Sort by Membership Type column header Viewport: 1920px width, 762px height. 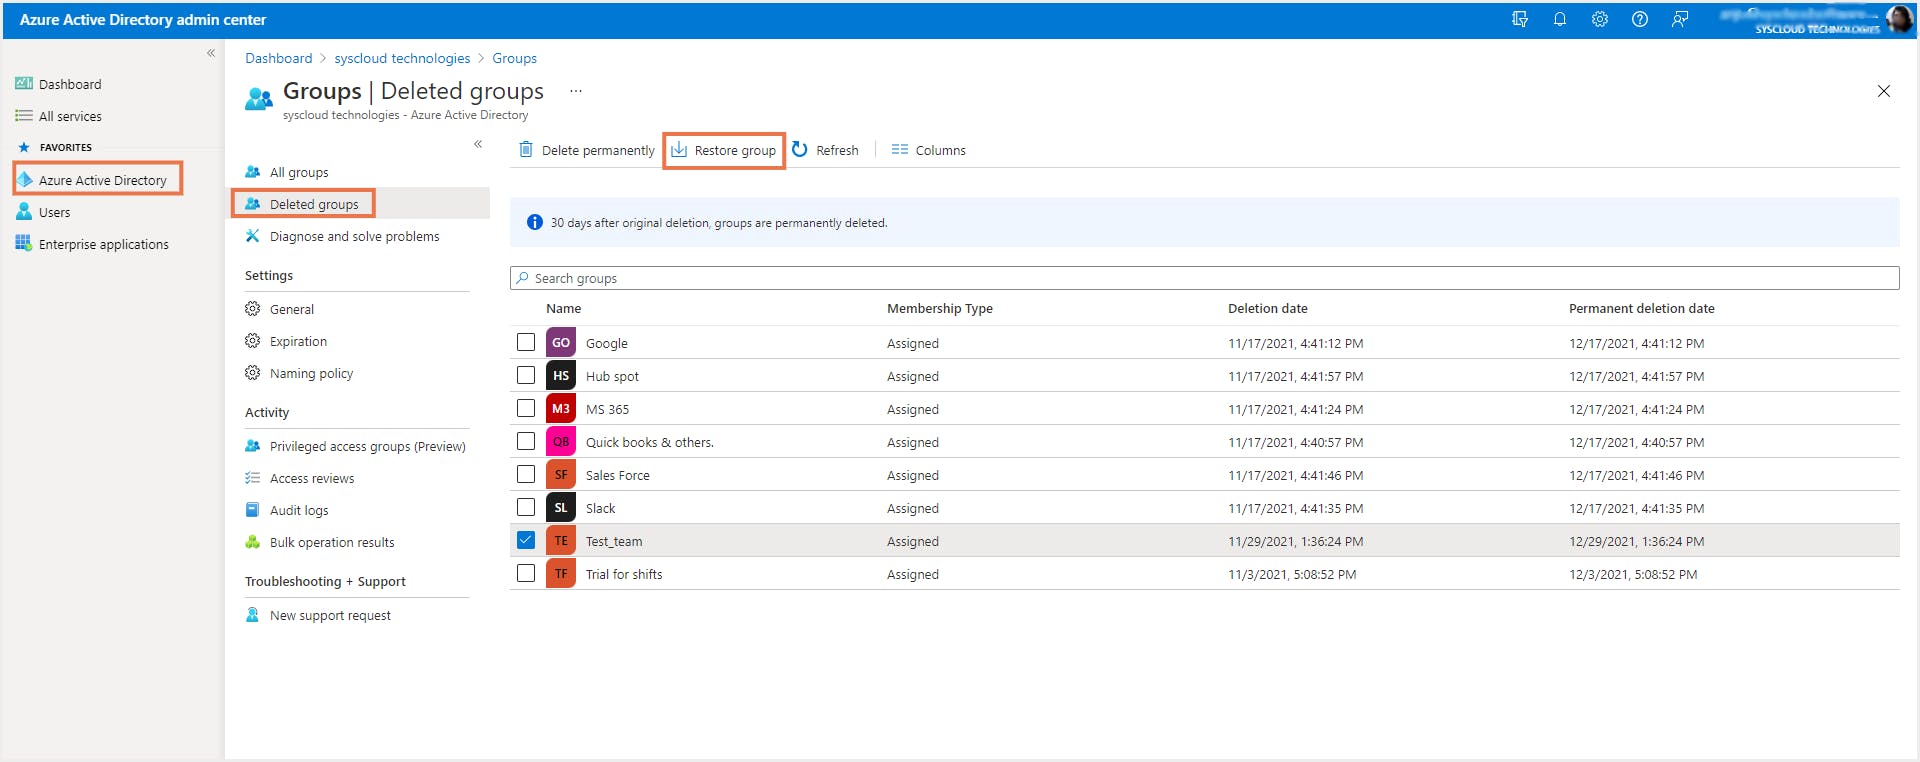point(940,308)
